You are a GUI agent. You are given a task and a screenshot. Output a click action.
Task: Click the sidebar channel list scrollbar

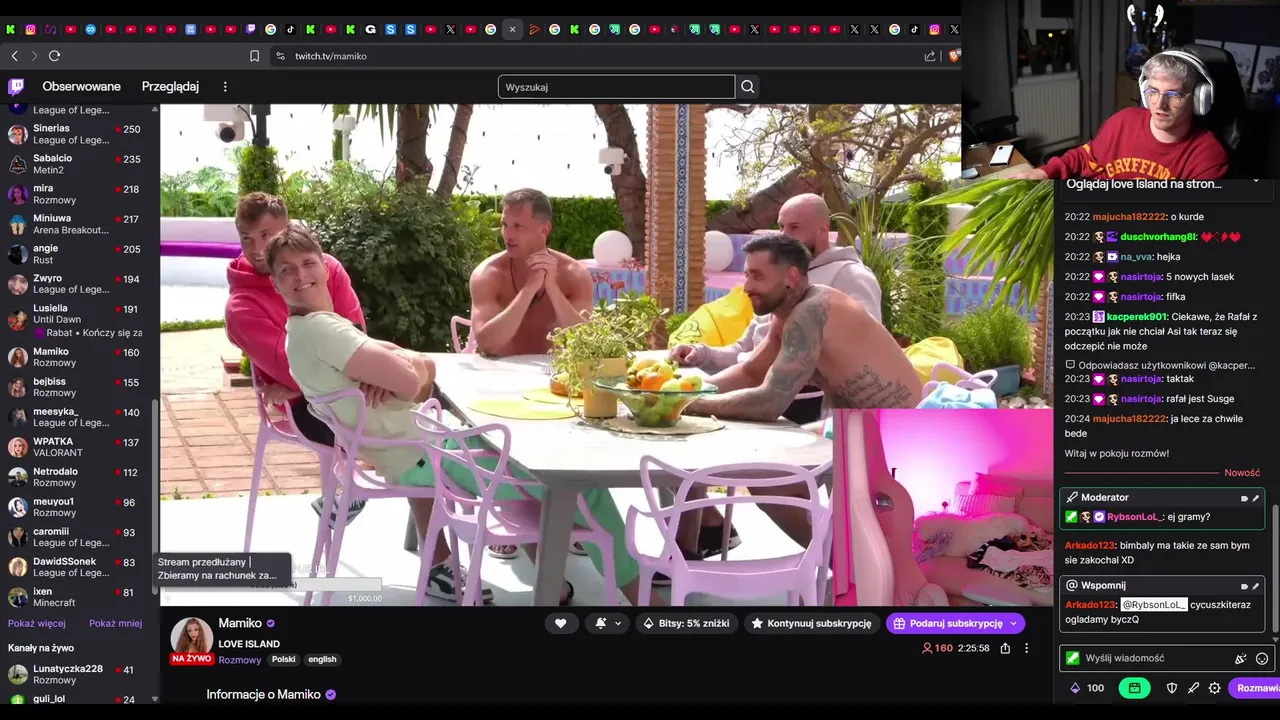(154, 498)
